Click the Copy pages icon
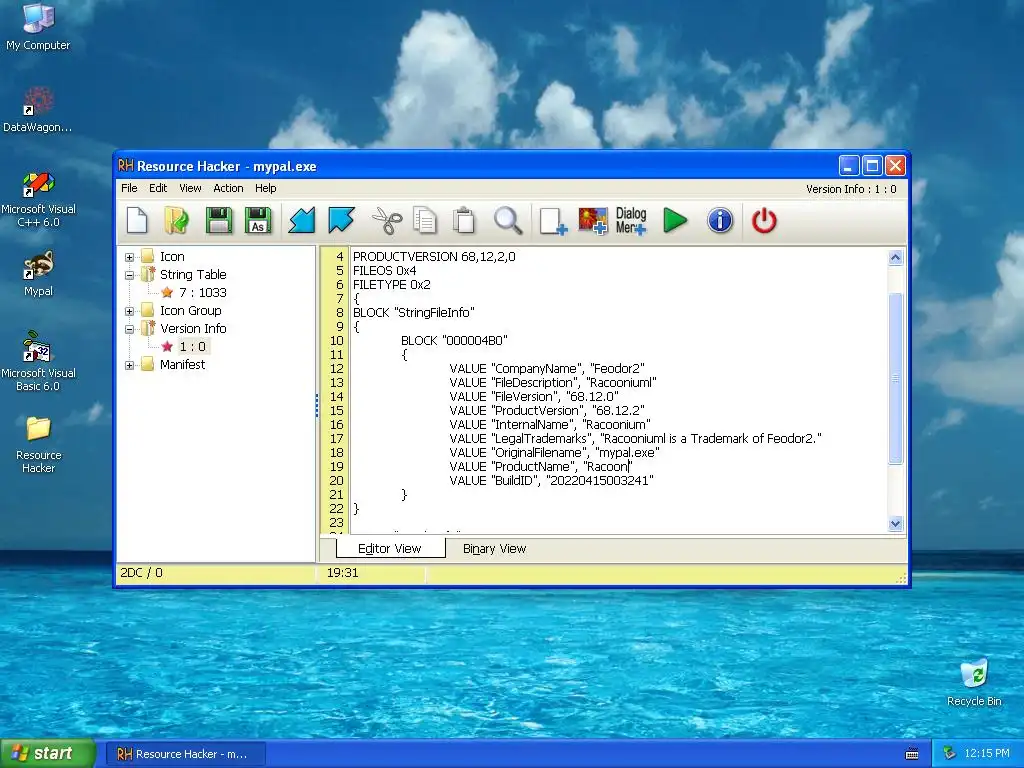Viewport: 1024px width, 768px height. point(424,220)
